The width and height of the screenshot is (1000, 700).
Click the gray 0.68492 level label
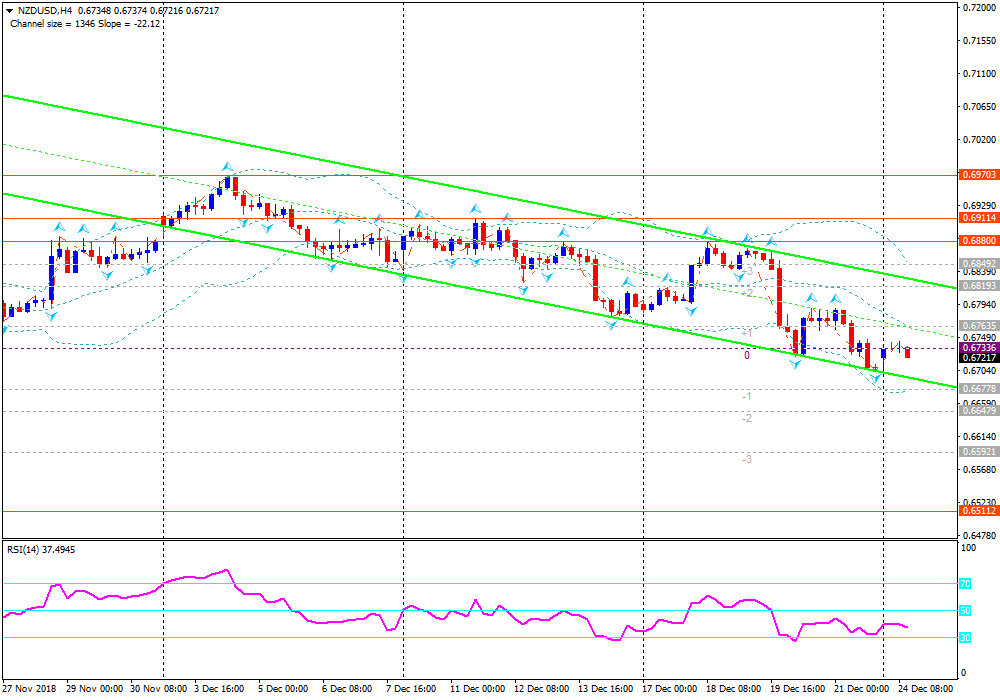point(978,263)
